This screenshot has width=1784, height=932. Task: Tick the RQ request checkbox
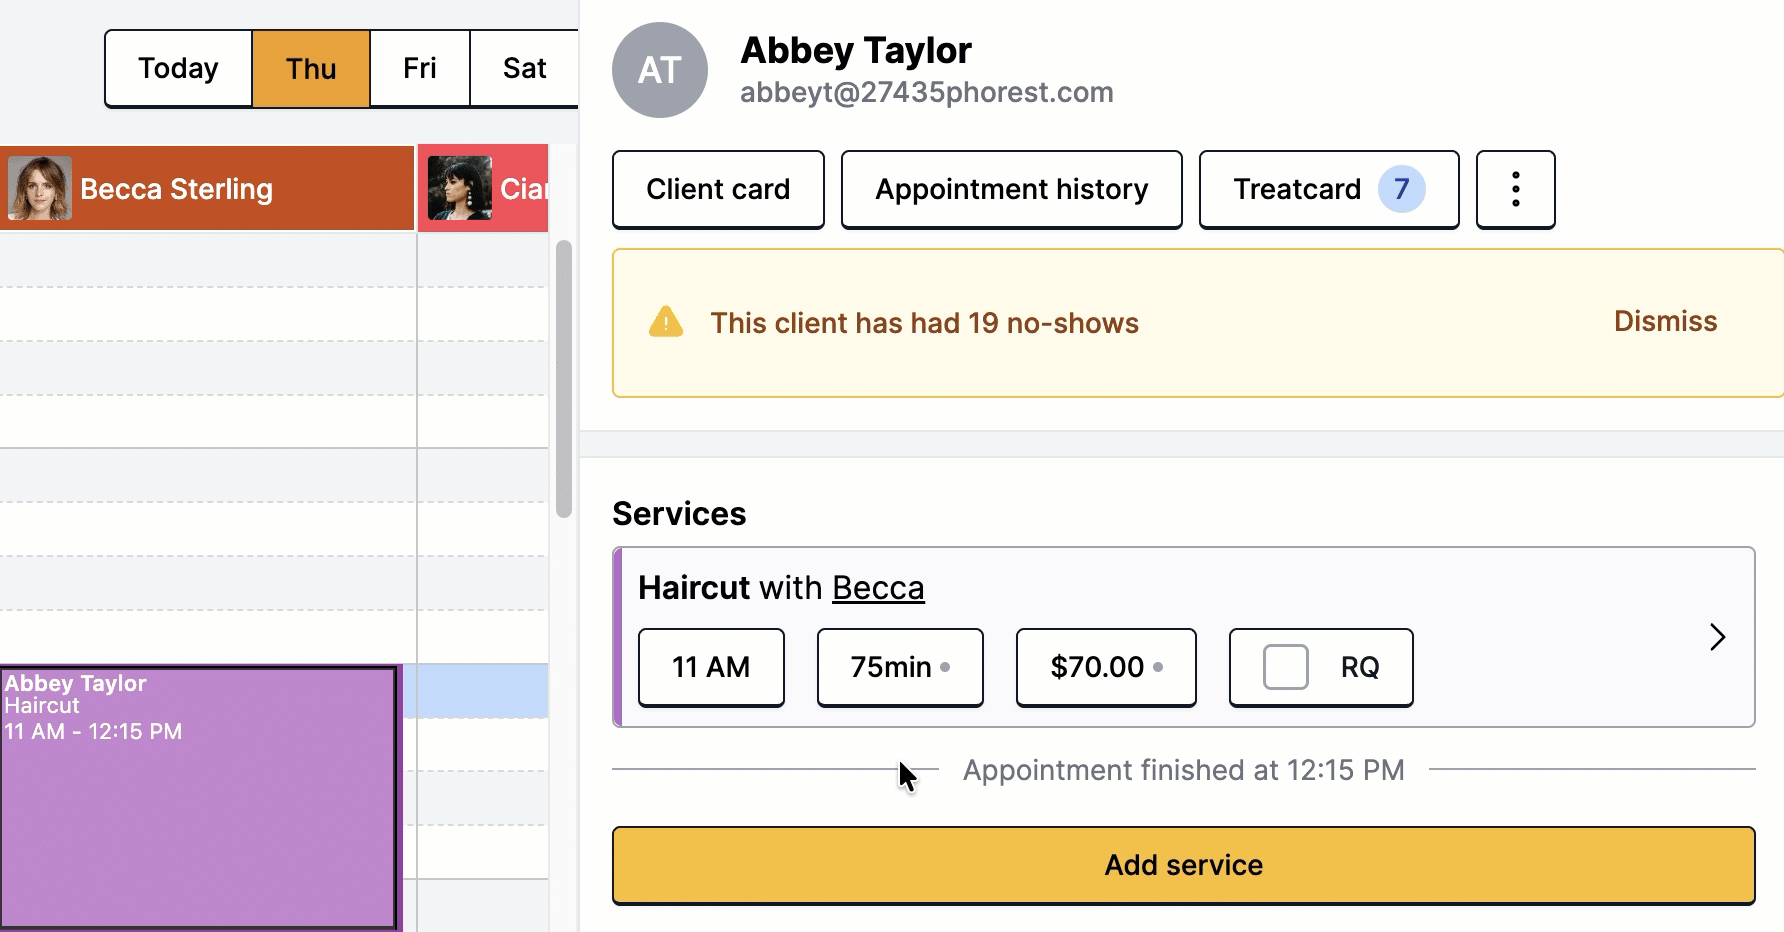pyautogui.click(x=1286, y=667)
